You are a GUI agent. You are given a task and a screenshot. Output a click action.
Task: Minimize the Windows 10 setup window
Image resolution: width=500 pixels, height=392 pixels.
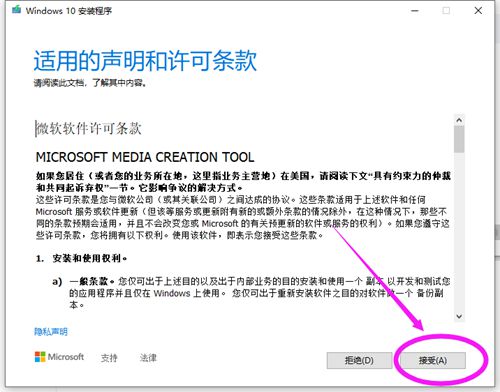tap(414, 11)
